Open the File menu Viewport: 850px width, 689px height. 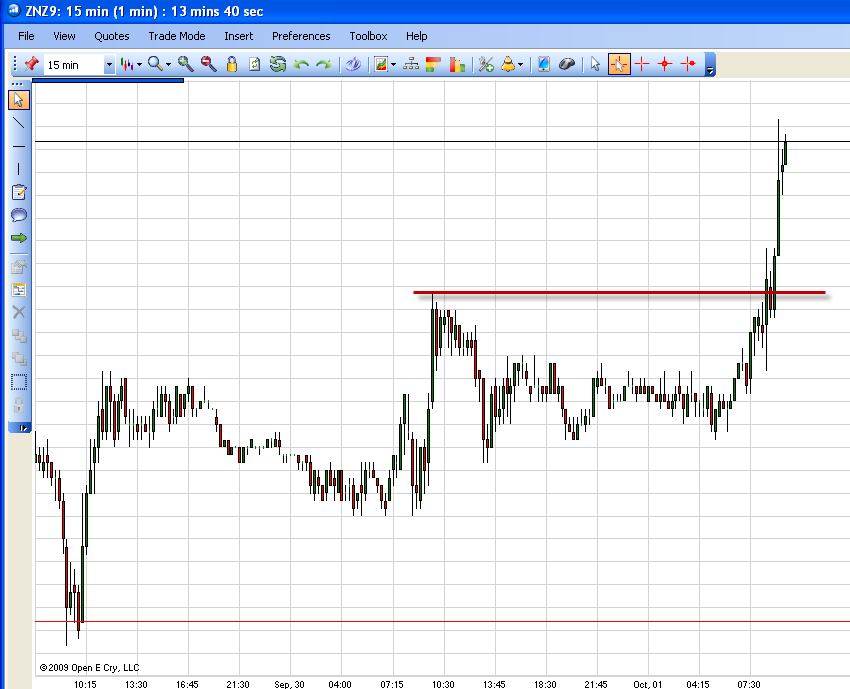pyautogui.click(x=26, y=36)
